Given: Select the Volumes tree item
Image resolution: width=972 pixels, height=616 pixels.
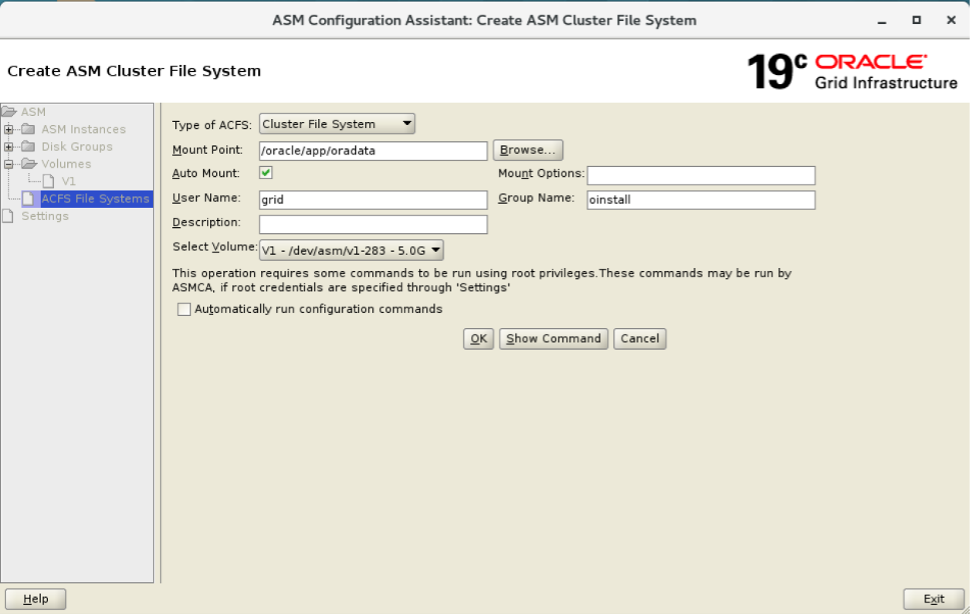Looking at the screenshot, I should [x=66, y=164].
